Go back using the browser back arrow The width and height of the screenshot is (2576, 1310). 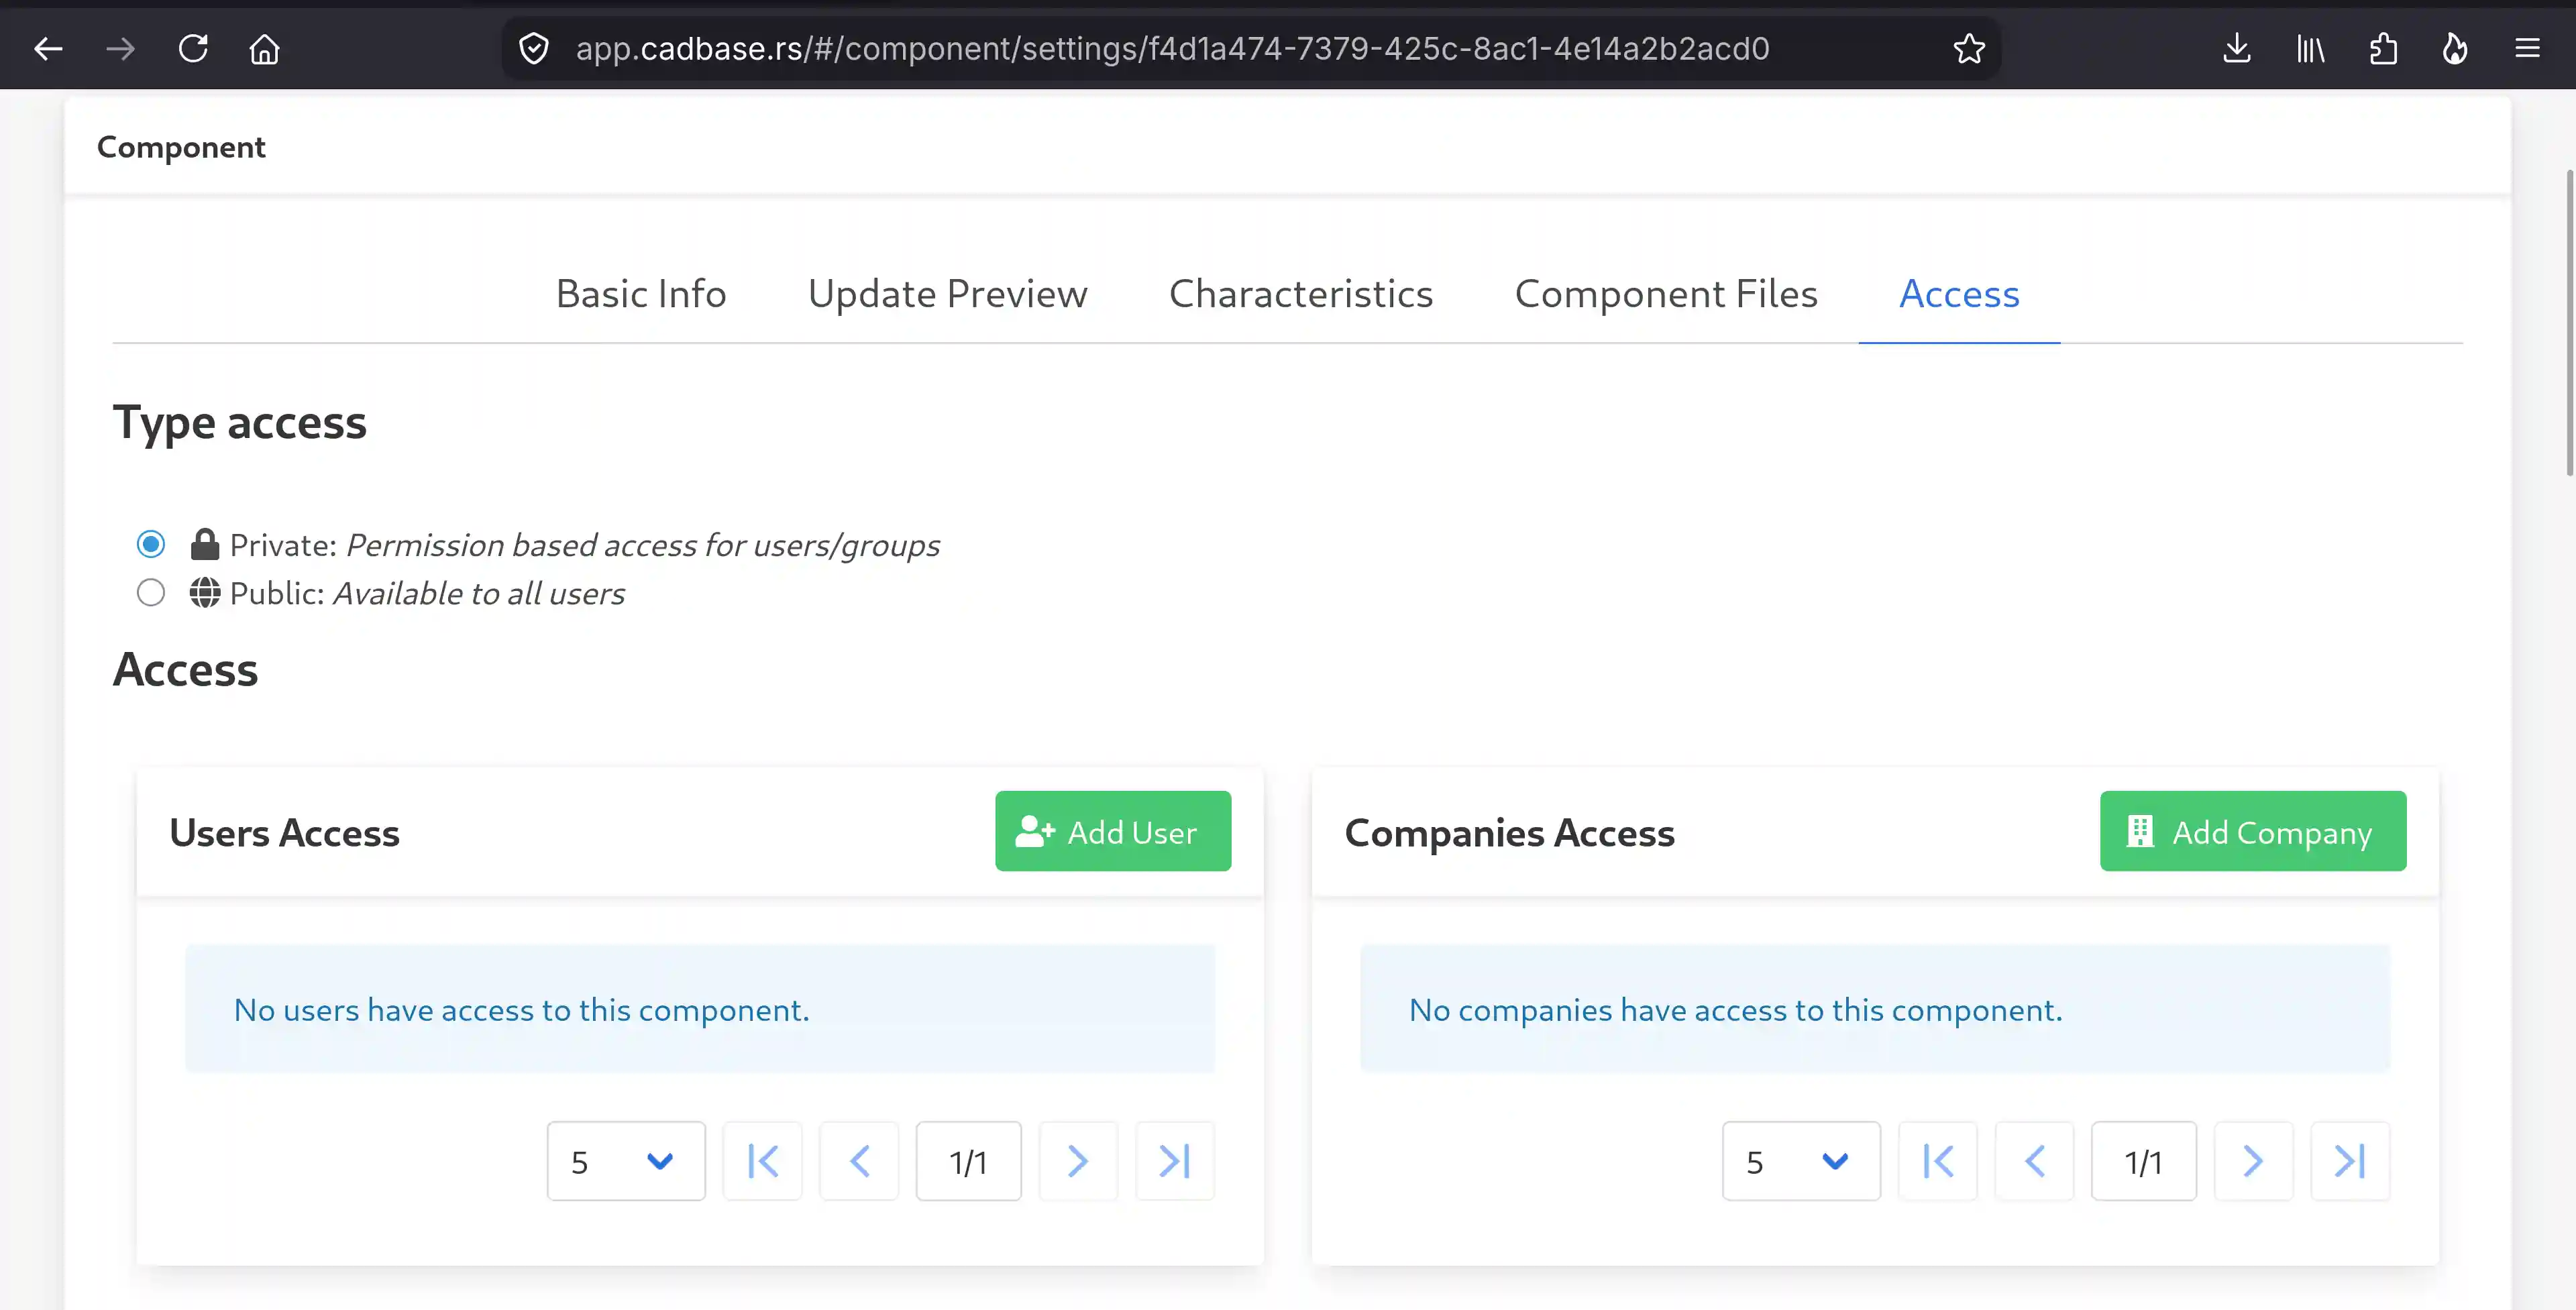pyautogui.click(x=48, y=48)
